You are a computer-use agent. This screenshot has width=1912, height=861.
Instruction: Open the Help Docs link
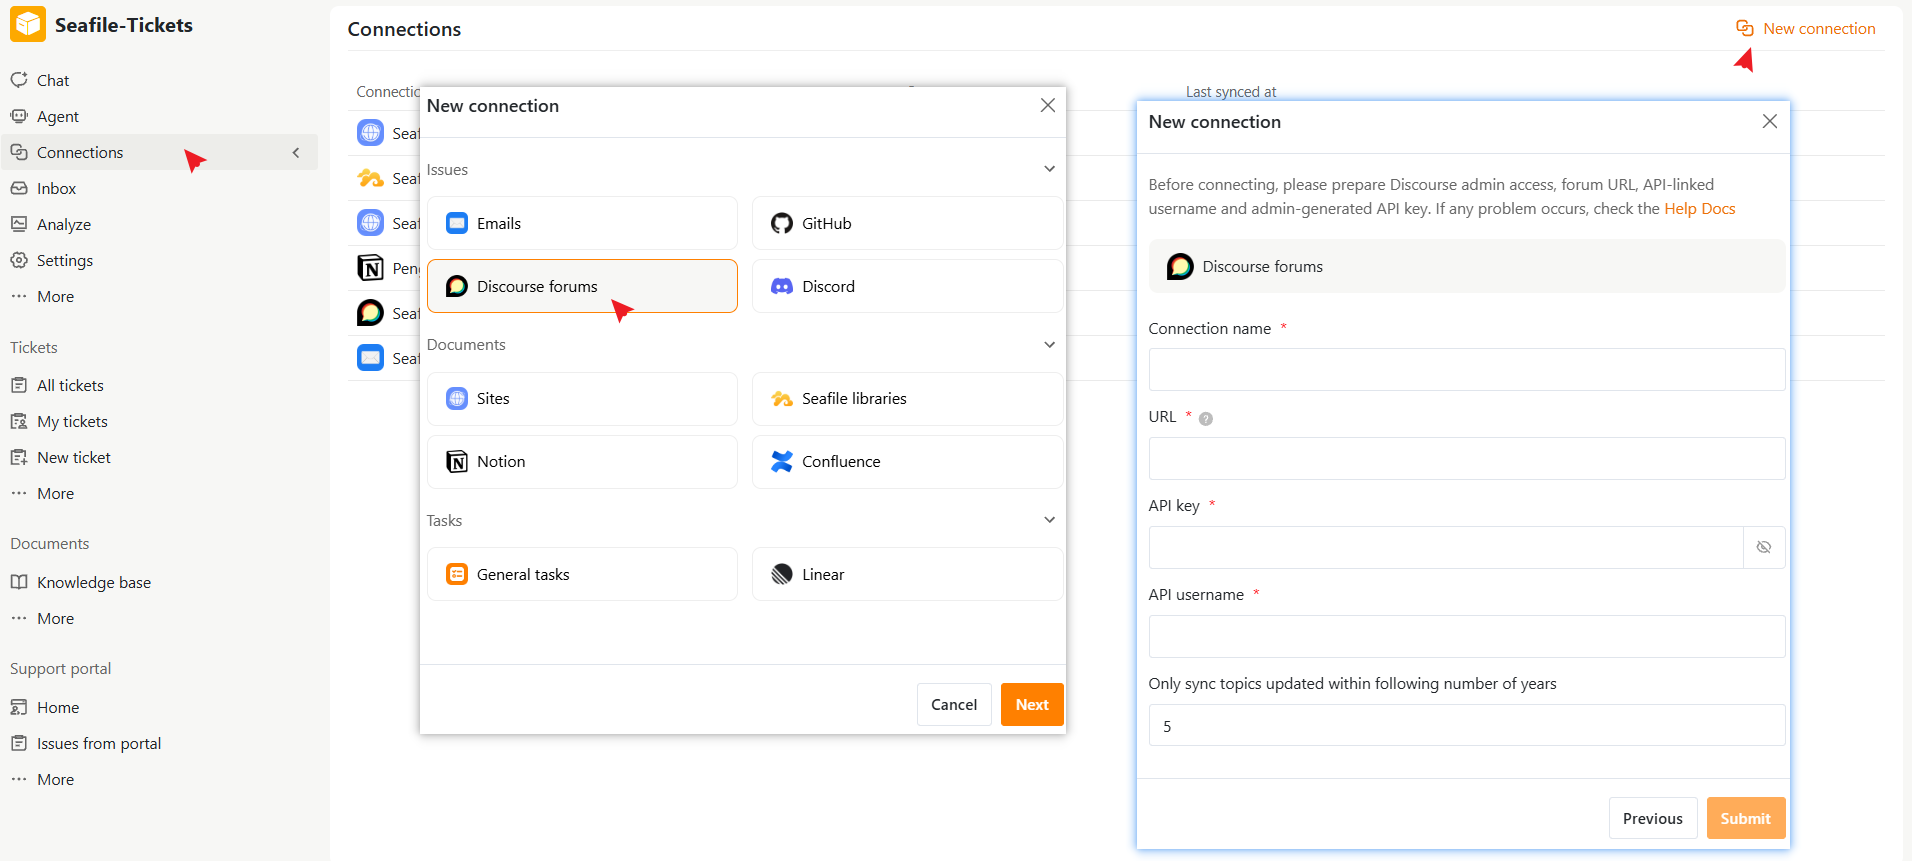coord(1700,208)
